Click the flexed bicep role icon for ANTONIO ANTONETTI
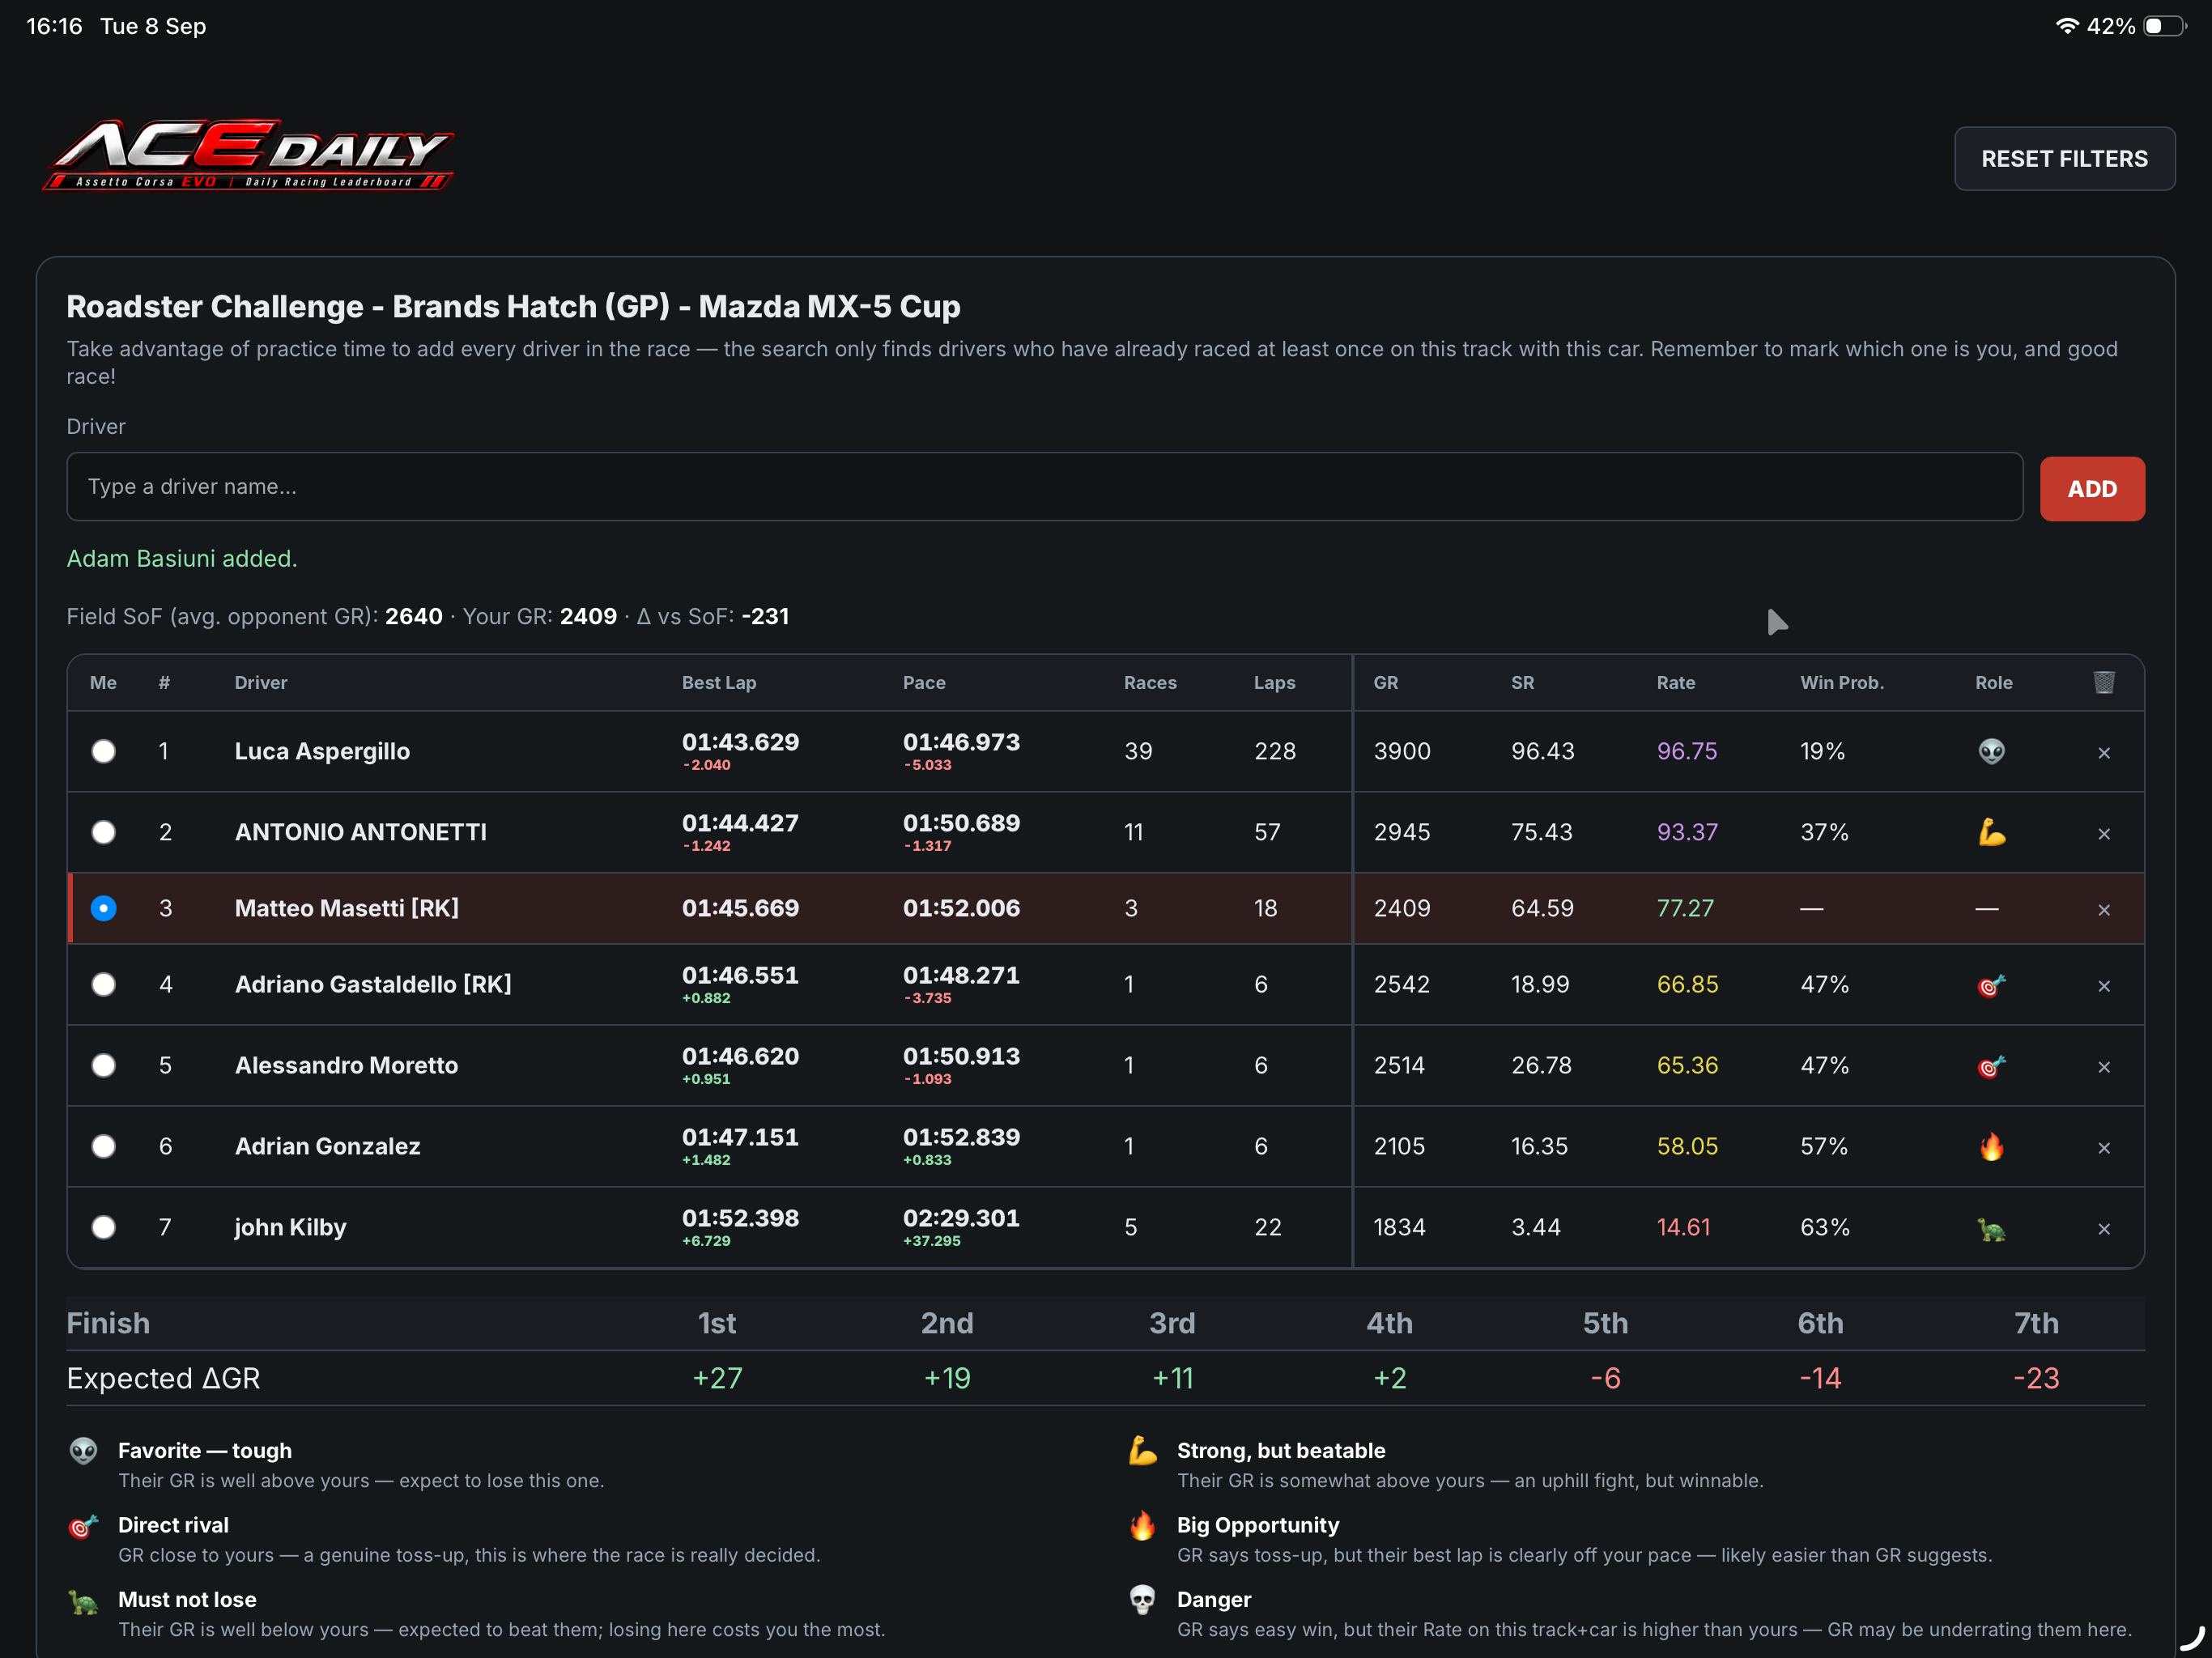Image resolution: width=2212 pixels, height=1658 pixels. point(1991,832)
